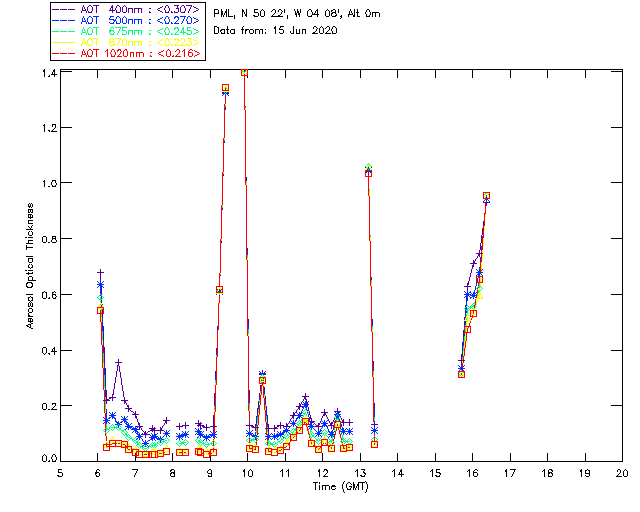Click the last data point after 16 GMT
Screen dimensions: 640x512
tap(486, 196)
